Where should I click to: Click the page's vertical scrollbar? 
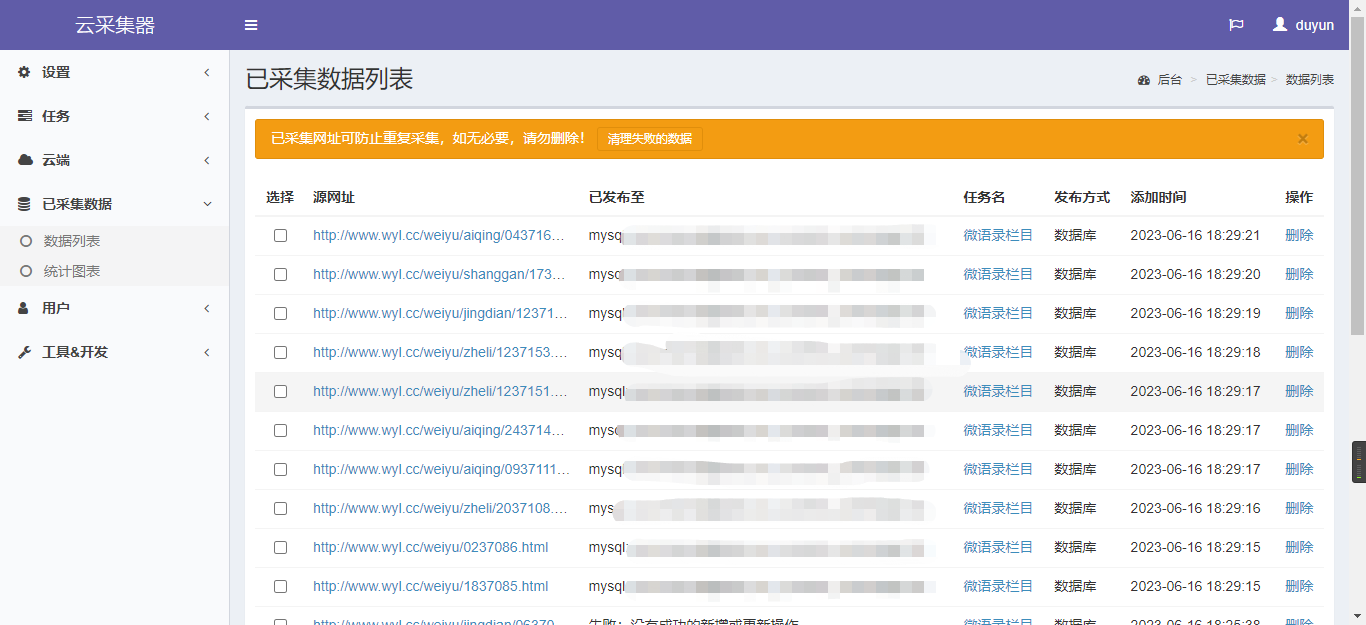tap(1358, 300)
